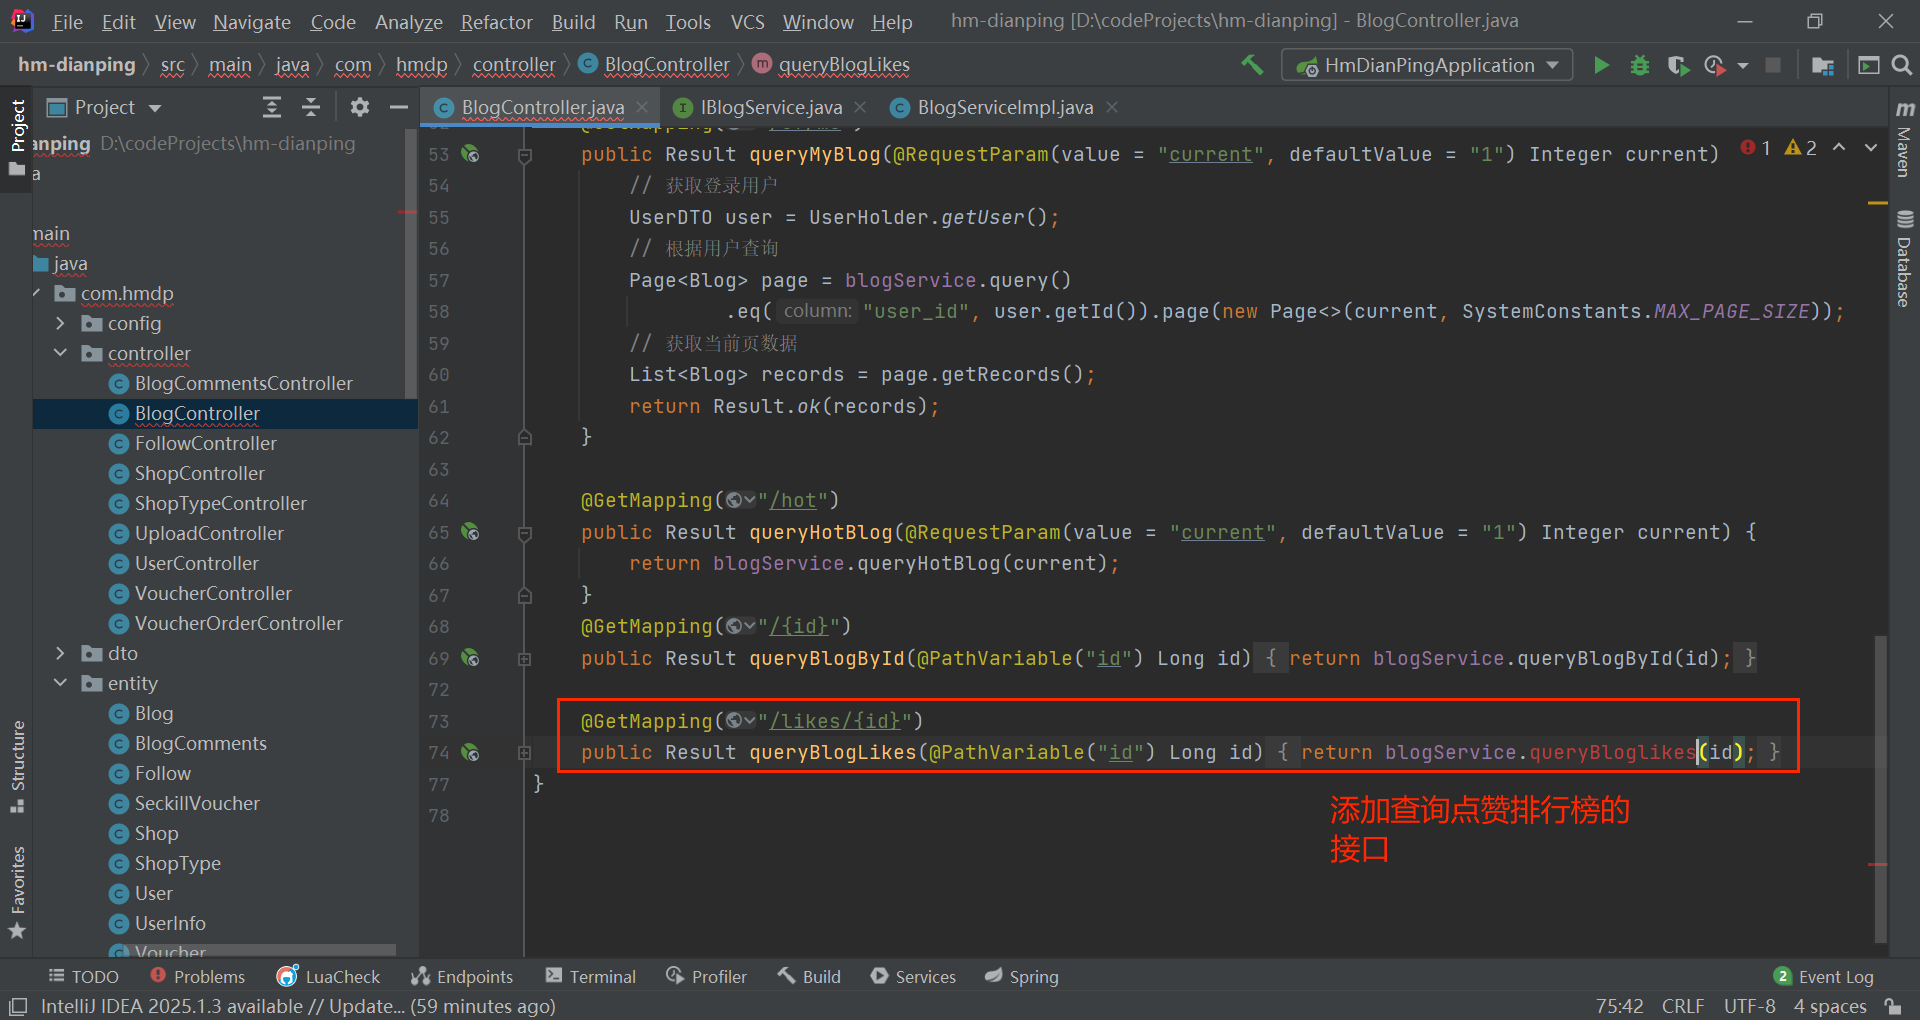This screenshot has height=1020, width=1921.
Task: Click the CRLF line separator entry
Action: pos(1683,1006)
